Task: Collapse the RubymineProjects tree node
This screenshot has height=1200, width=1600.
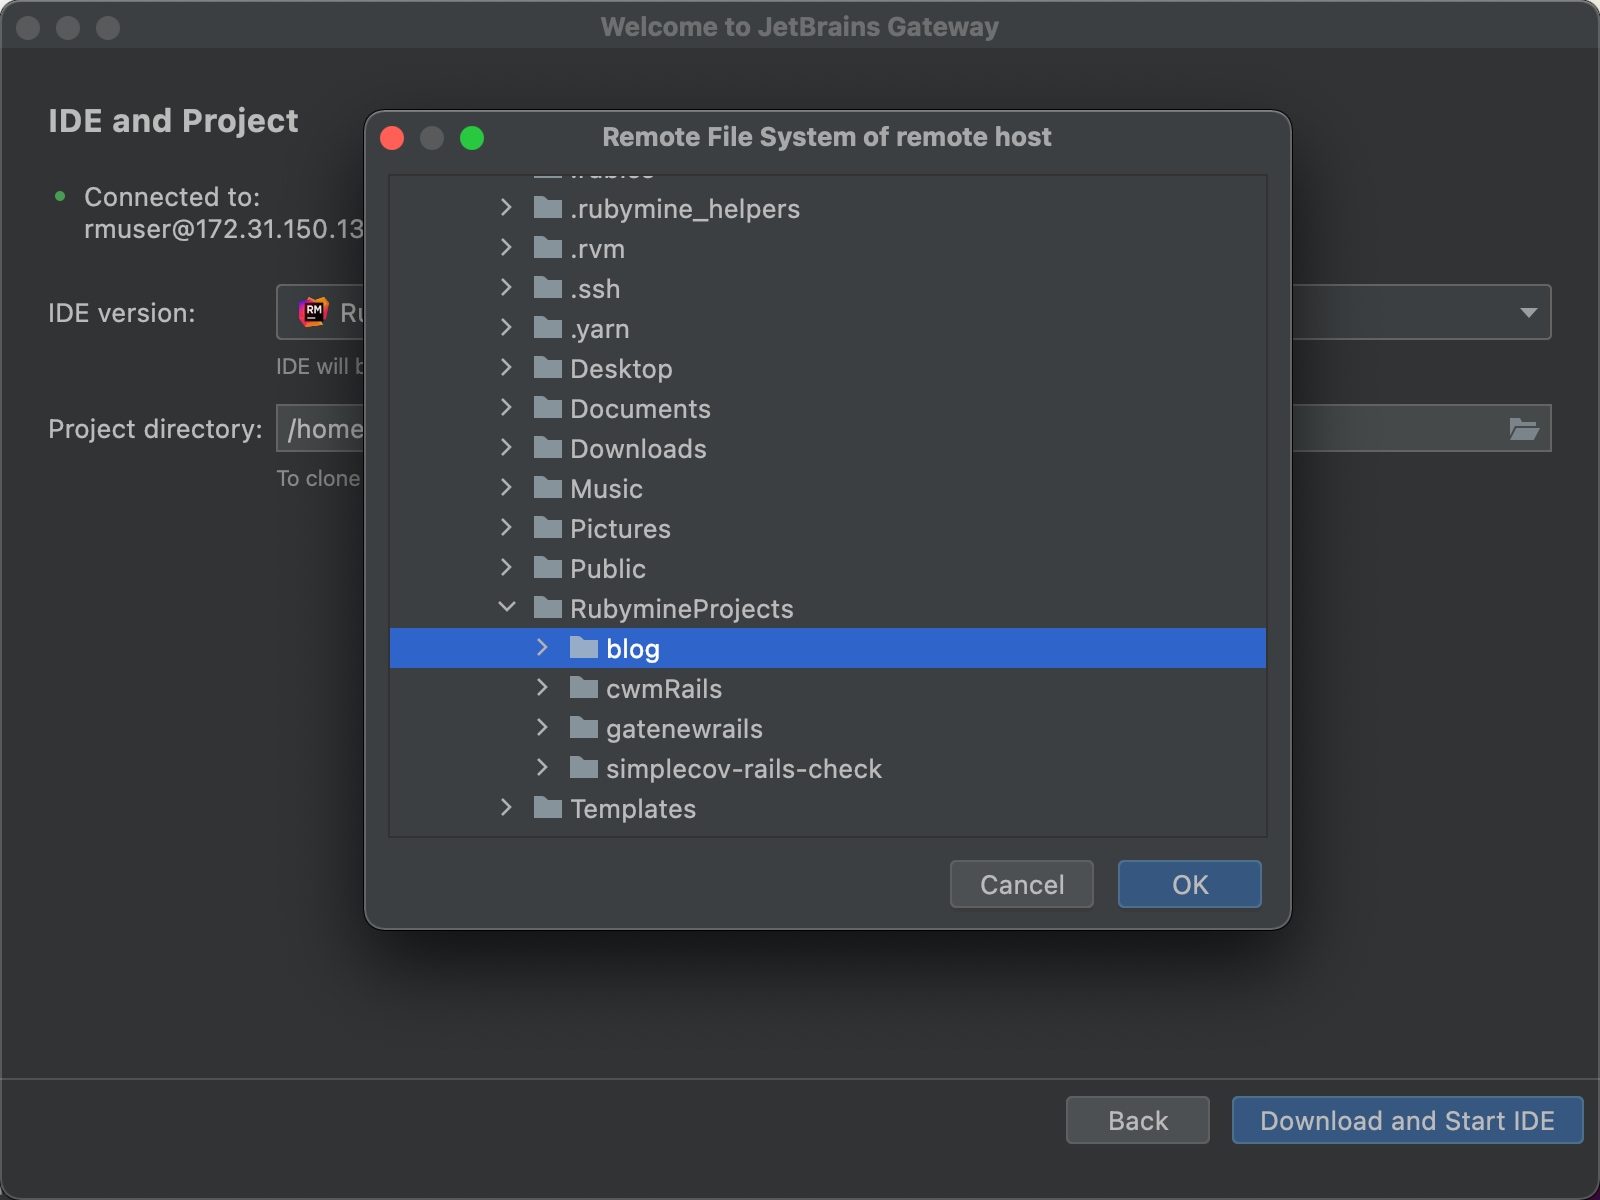Action: (507, 607)
